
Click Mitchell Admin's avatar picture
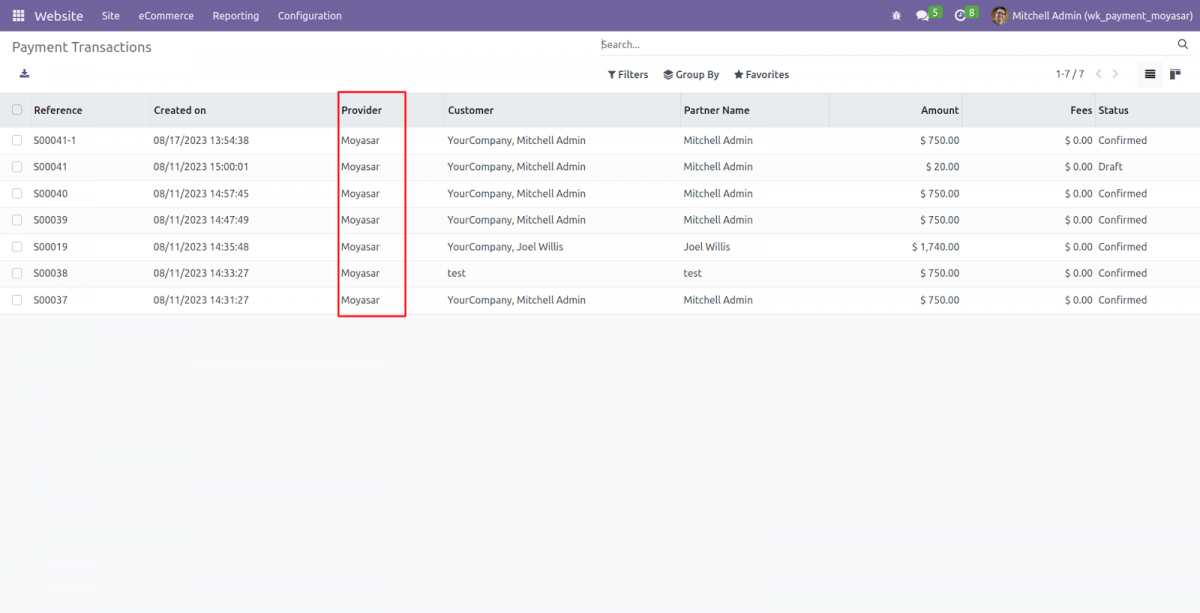[999, 16]
